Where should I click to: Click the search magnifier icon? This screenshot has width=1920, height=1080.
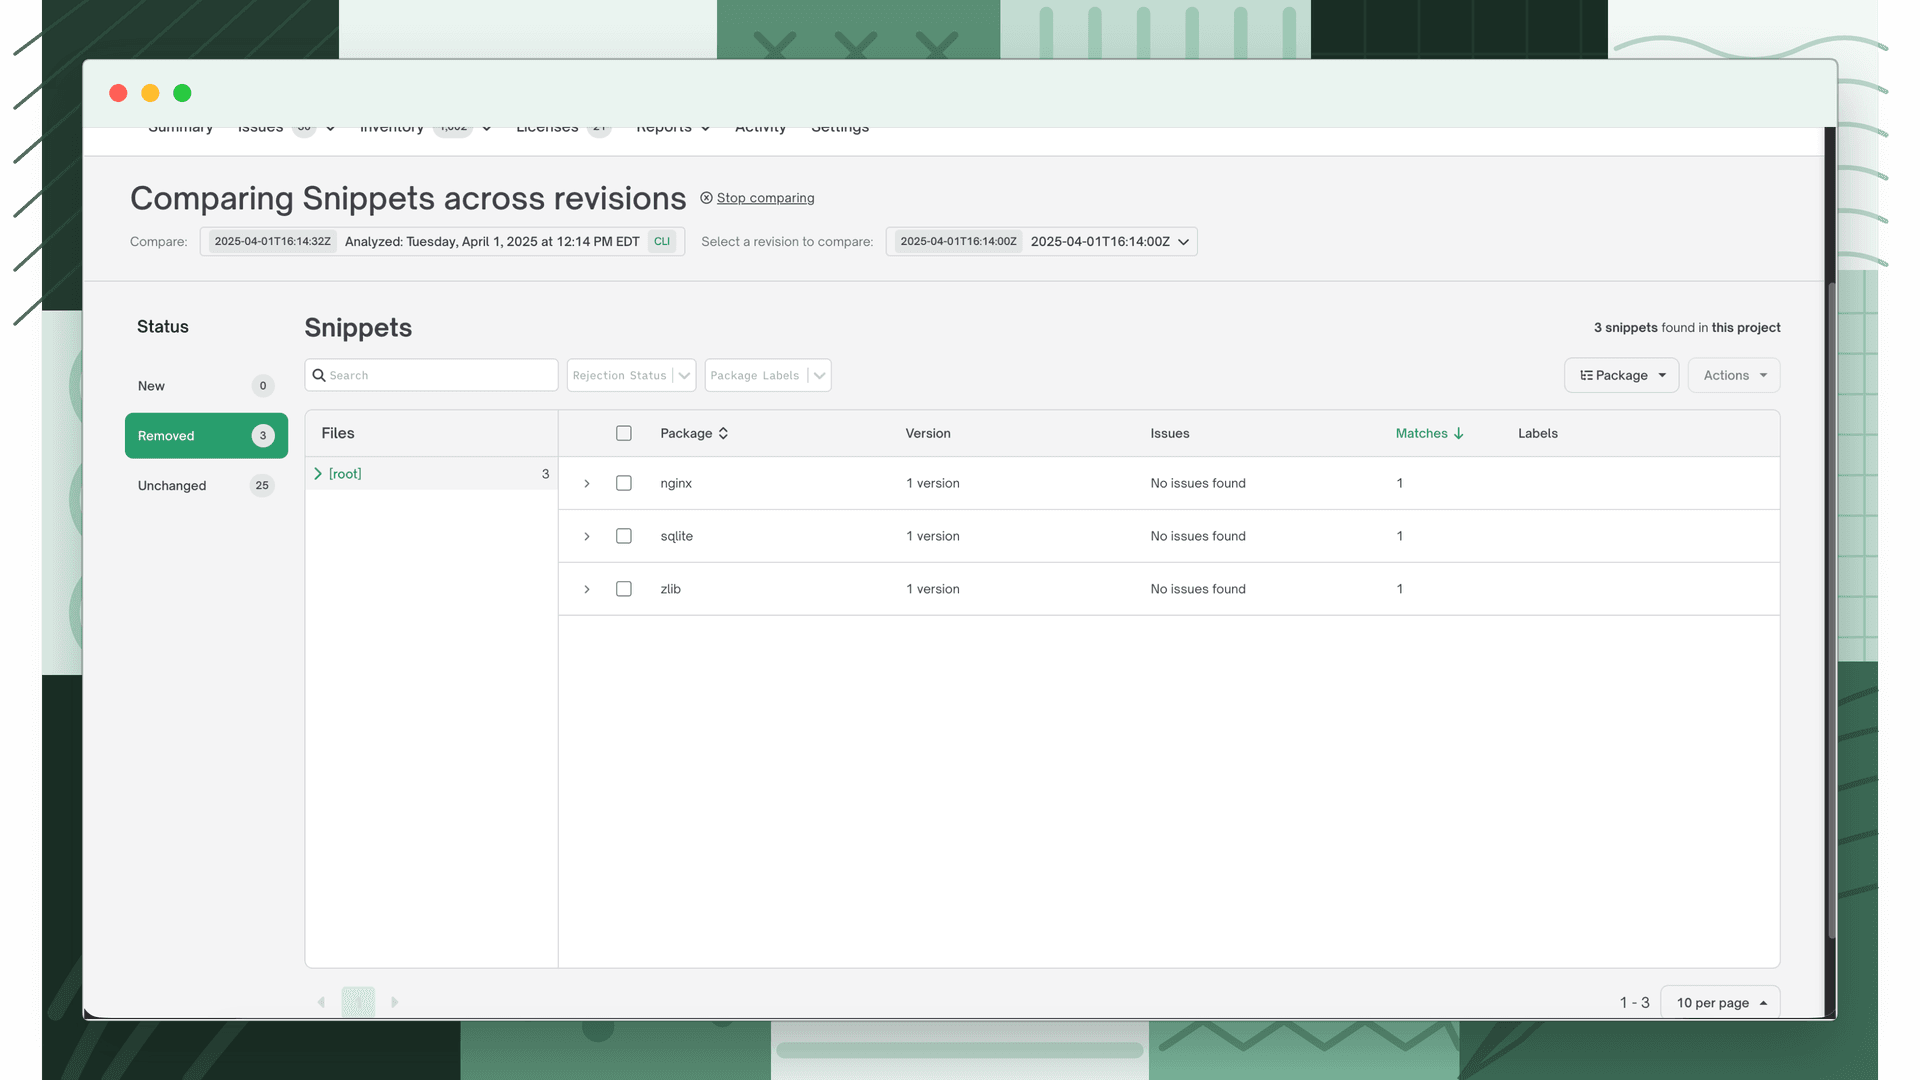pyautogui.click(x=319, y=375)
